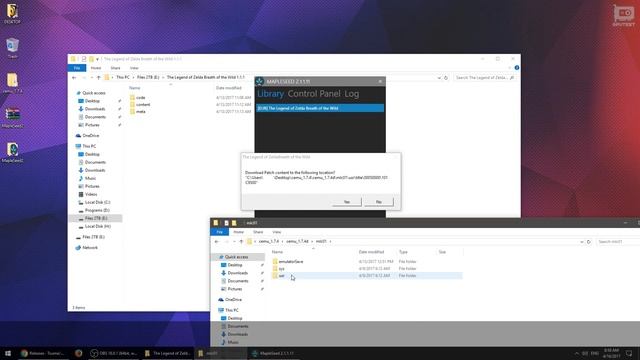The image size is (640, 360).
Task: Sort by Date modified in the Zelda window
Action: [x=229, y=88]
